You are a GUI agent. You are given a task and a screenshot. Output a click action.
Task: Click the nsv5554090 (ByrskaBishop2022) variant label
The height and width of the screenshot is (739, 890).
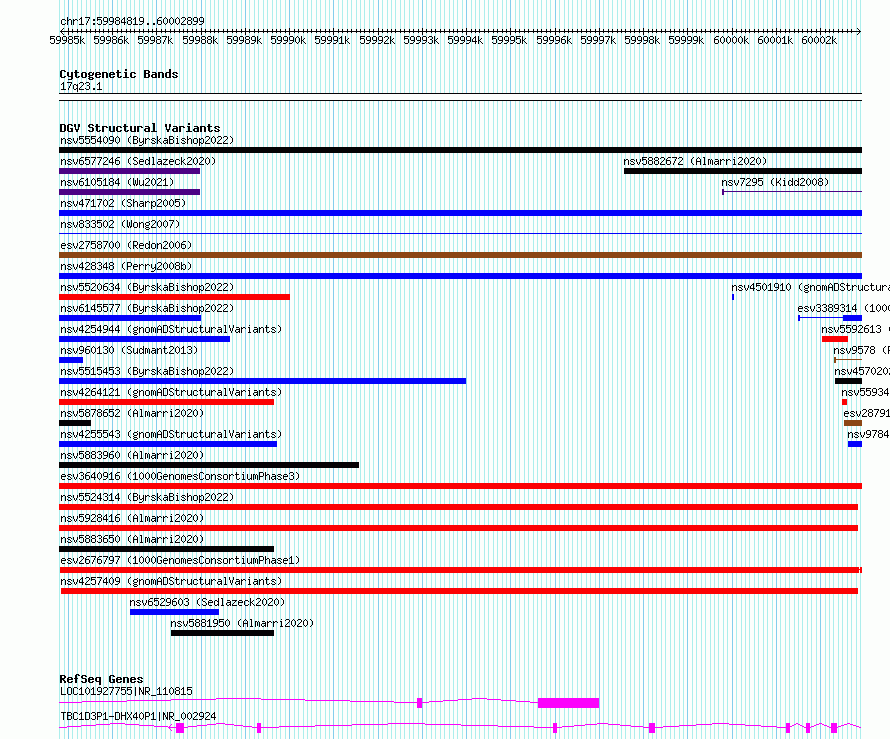[x=147, y=140]
